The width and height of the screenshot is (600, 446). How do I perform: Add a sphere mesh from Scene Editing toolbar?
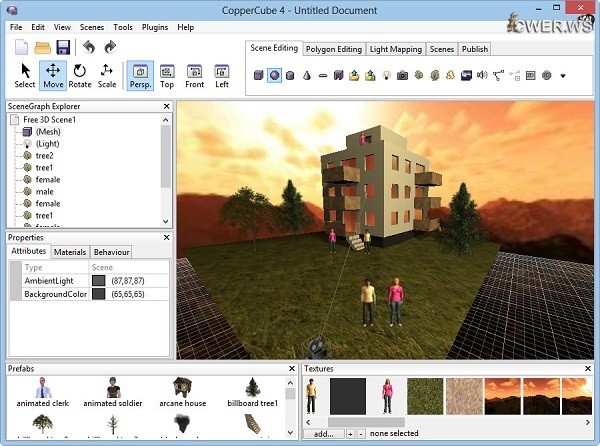click(x=274, y=75)
